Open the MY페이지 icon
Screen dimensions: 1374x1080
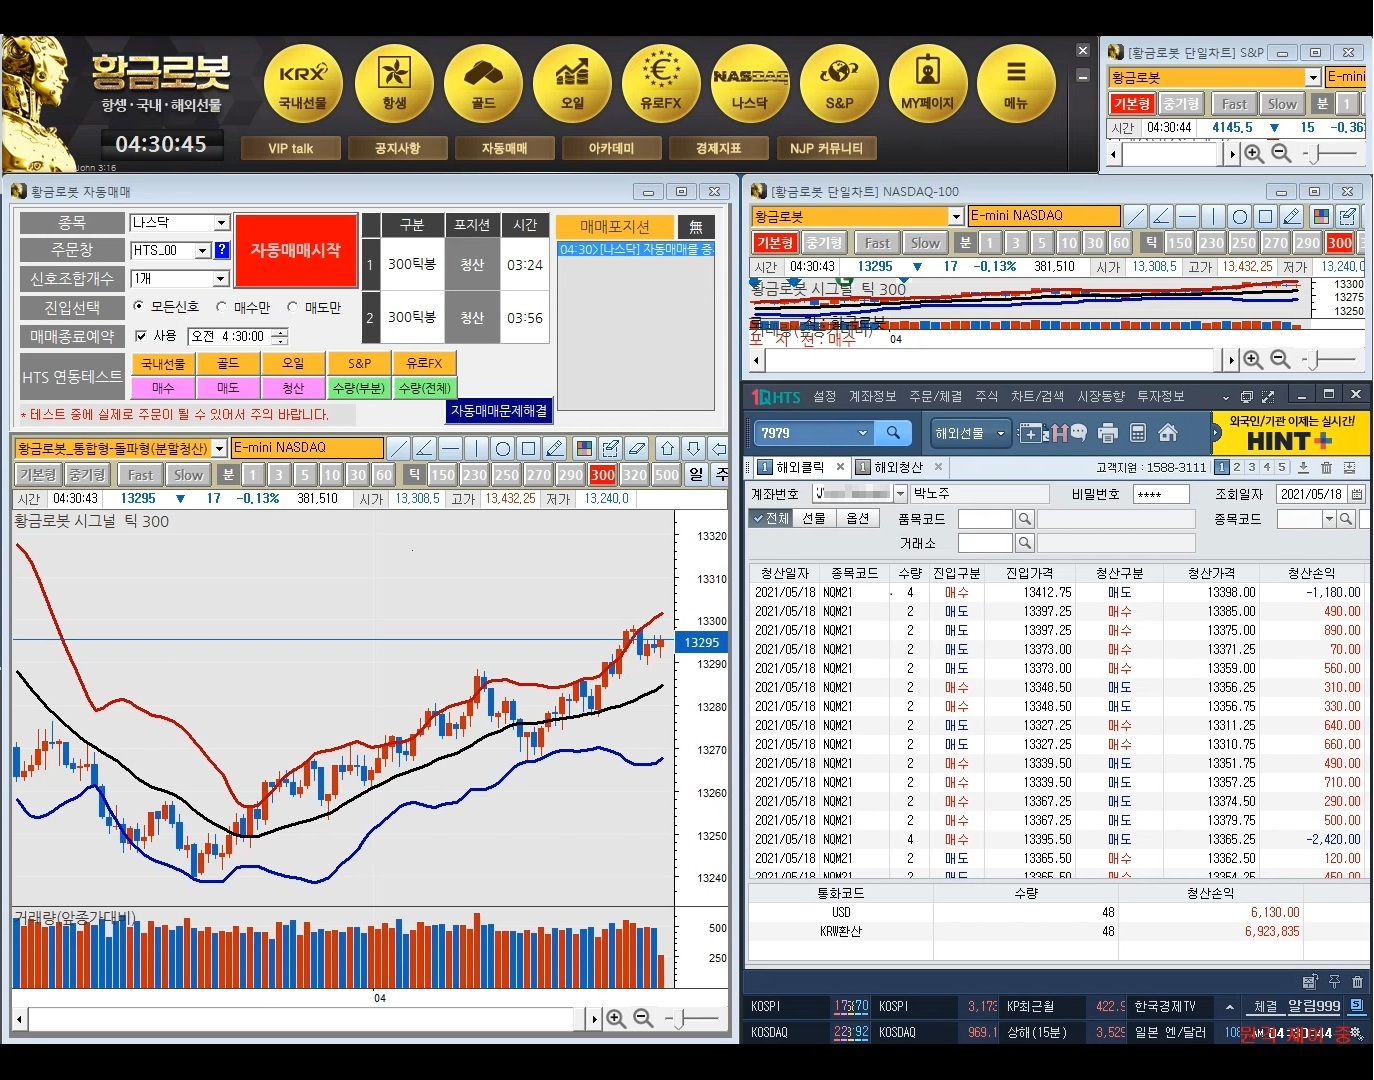[x=928, y=84]
